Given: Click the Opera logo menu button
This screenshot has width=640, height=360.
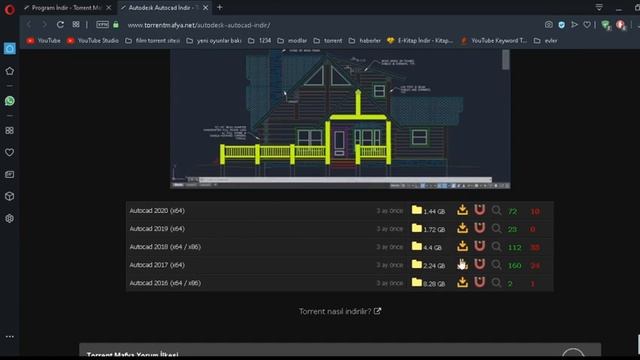Looking at the screenshot, I should pyautogui.click(x=9, y=9).
